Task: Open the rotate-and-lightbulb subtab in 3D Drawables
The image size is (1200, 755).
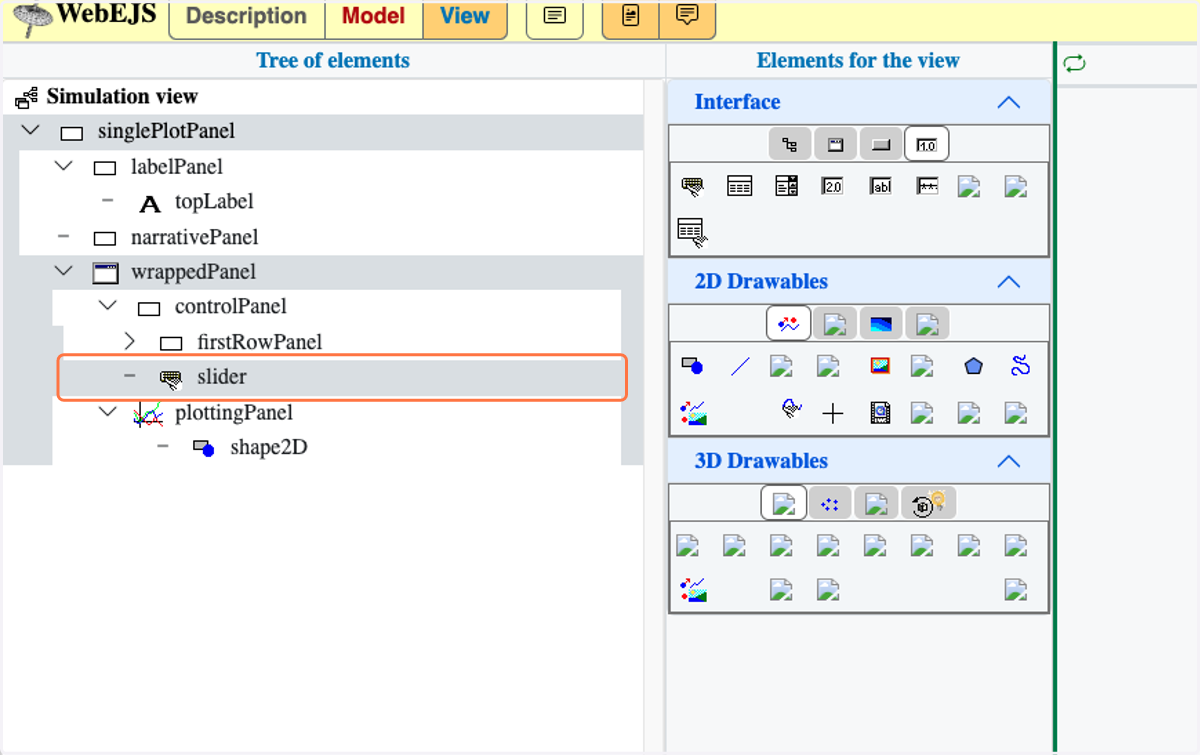Action: (x=929, y=504)
